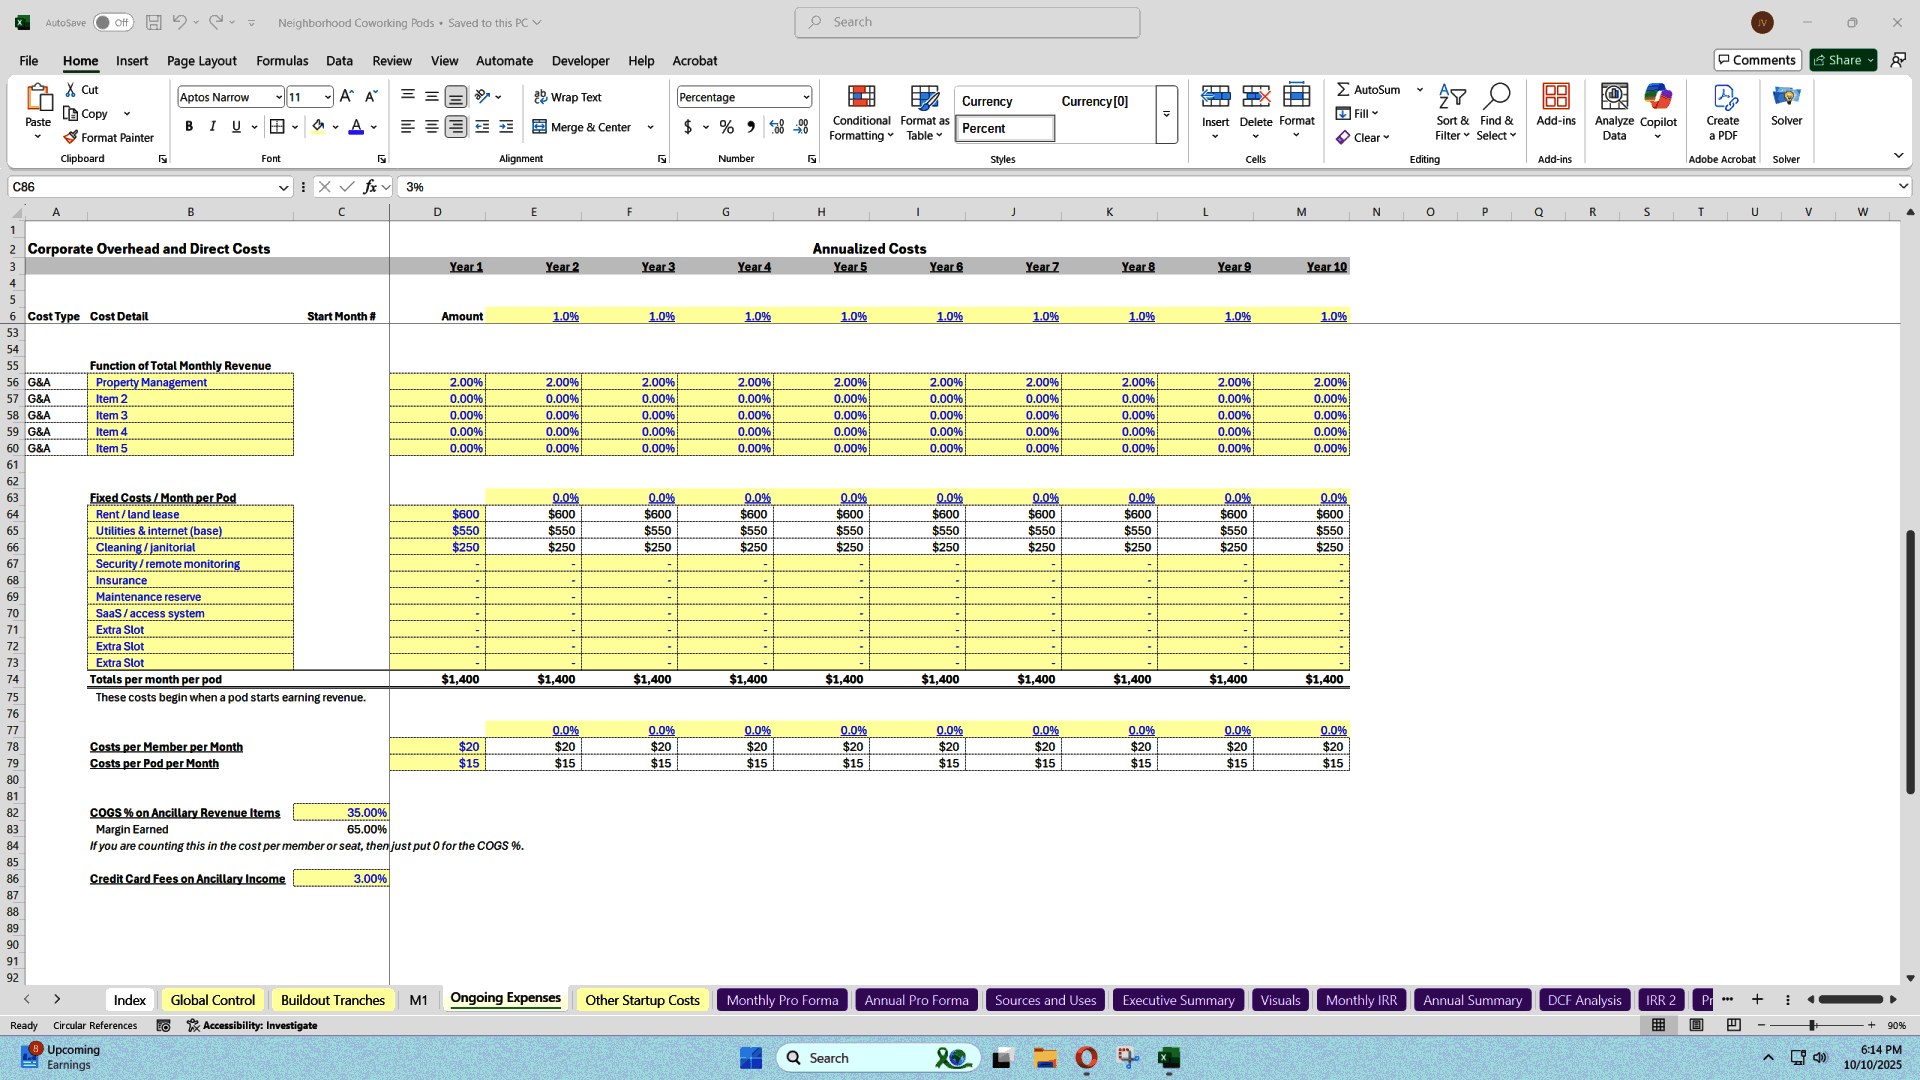Toggle Bold formatting
The height and width of the screenshot is (1080, 1920).
click(x=189, y=127)
